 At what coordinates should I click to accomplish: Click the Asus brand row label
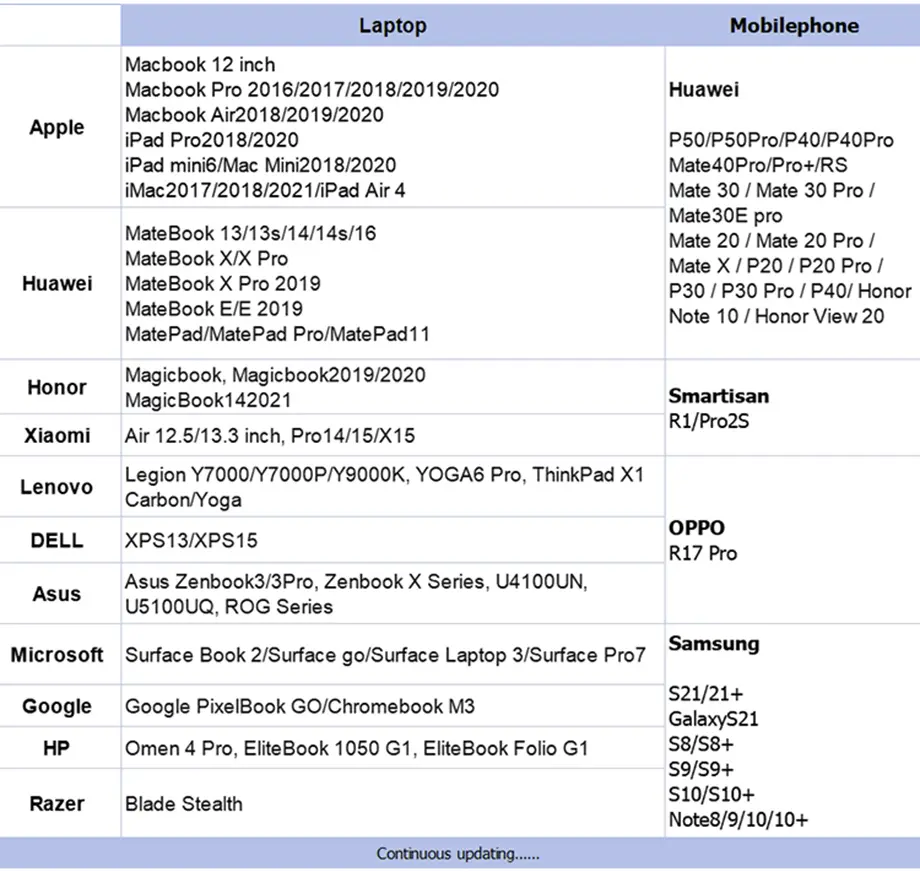(x=57, y=594)
